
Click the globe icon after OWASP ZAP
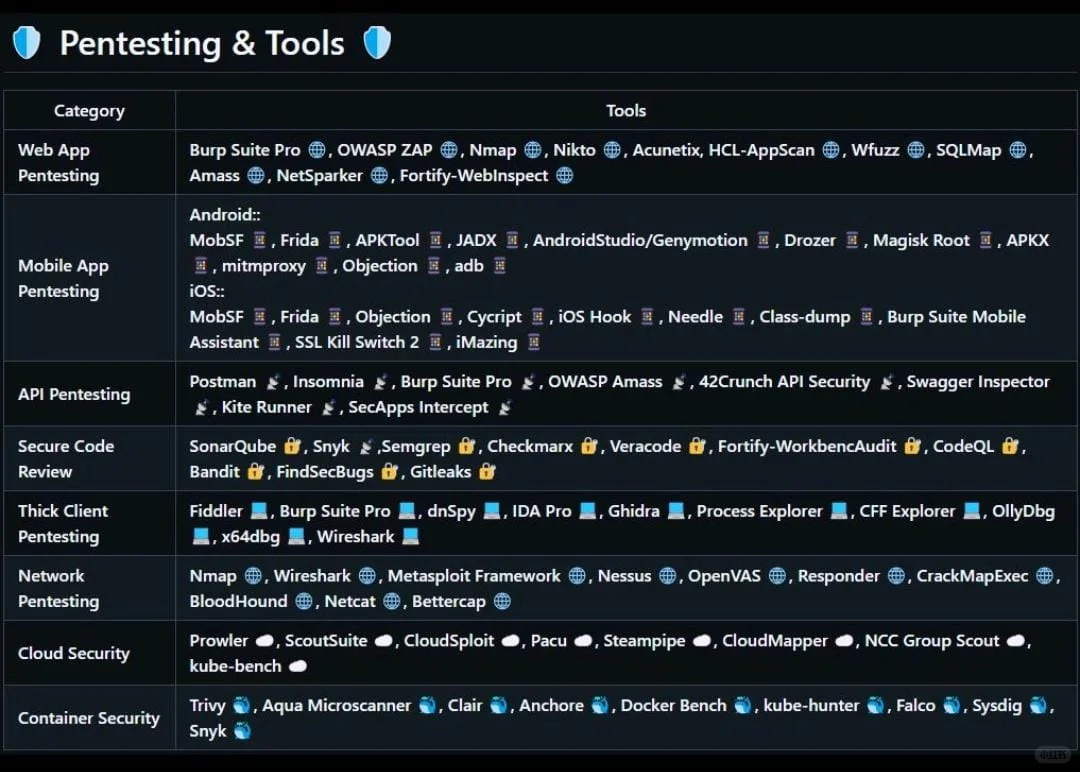tap(449, 150)
